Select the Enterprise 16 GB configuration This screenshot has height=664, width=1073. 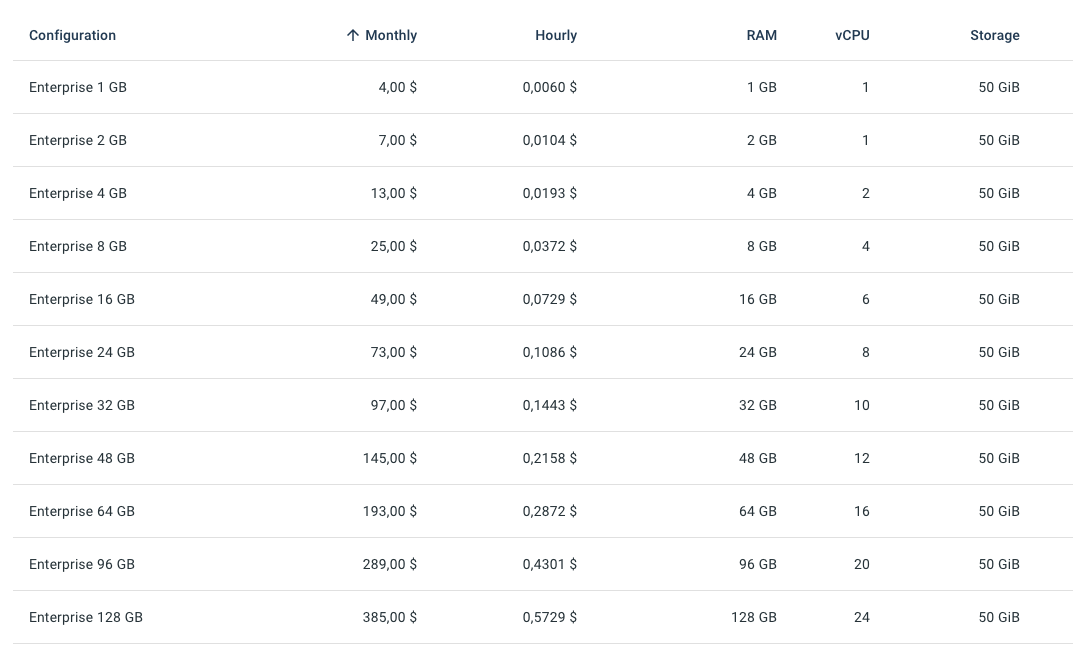[x=82, y=300]
